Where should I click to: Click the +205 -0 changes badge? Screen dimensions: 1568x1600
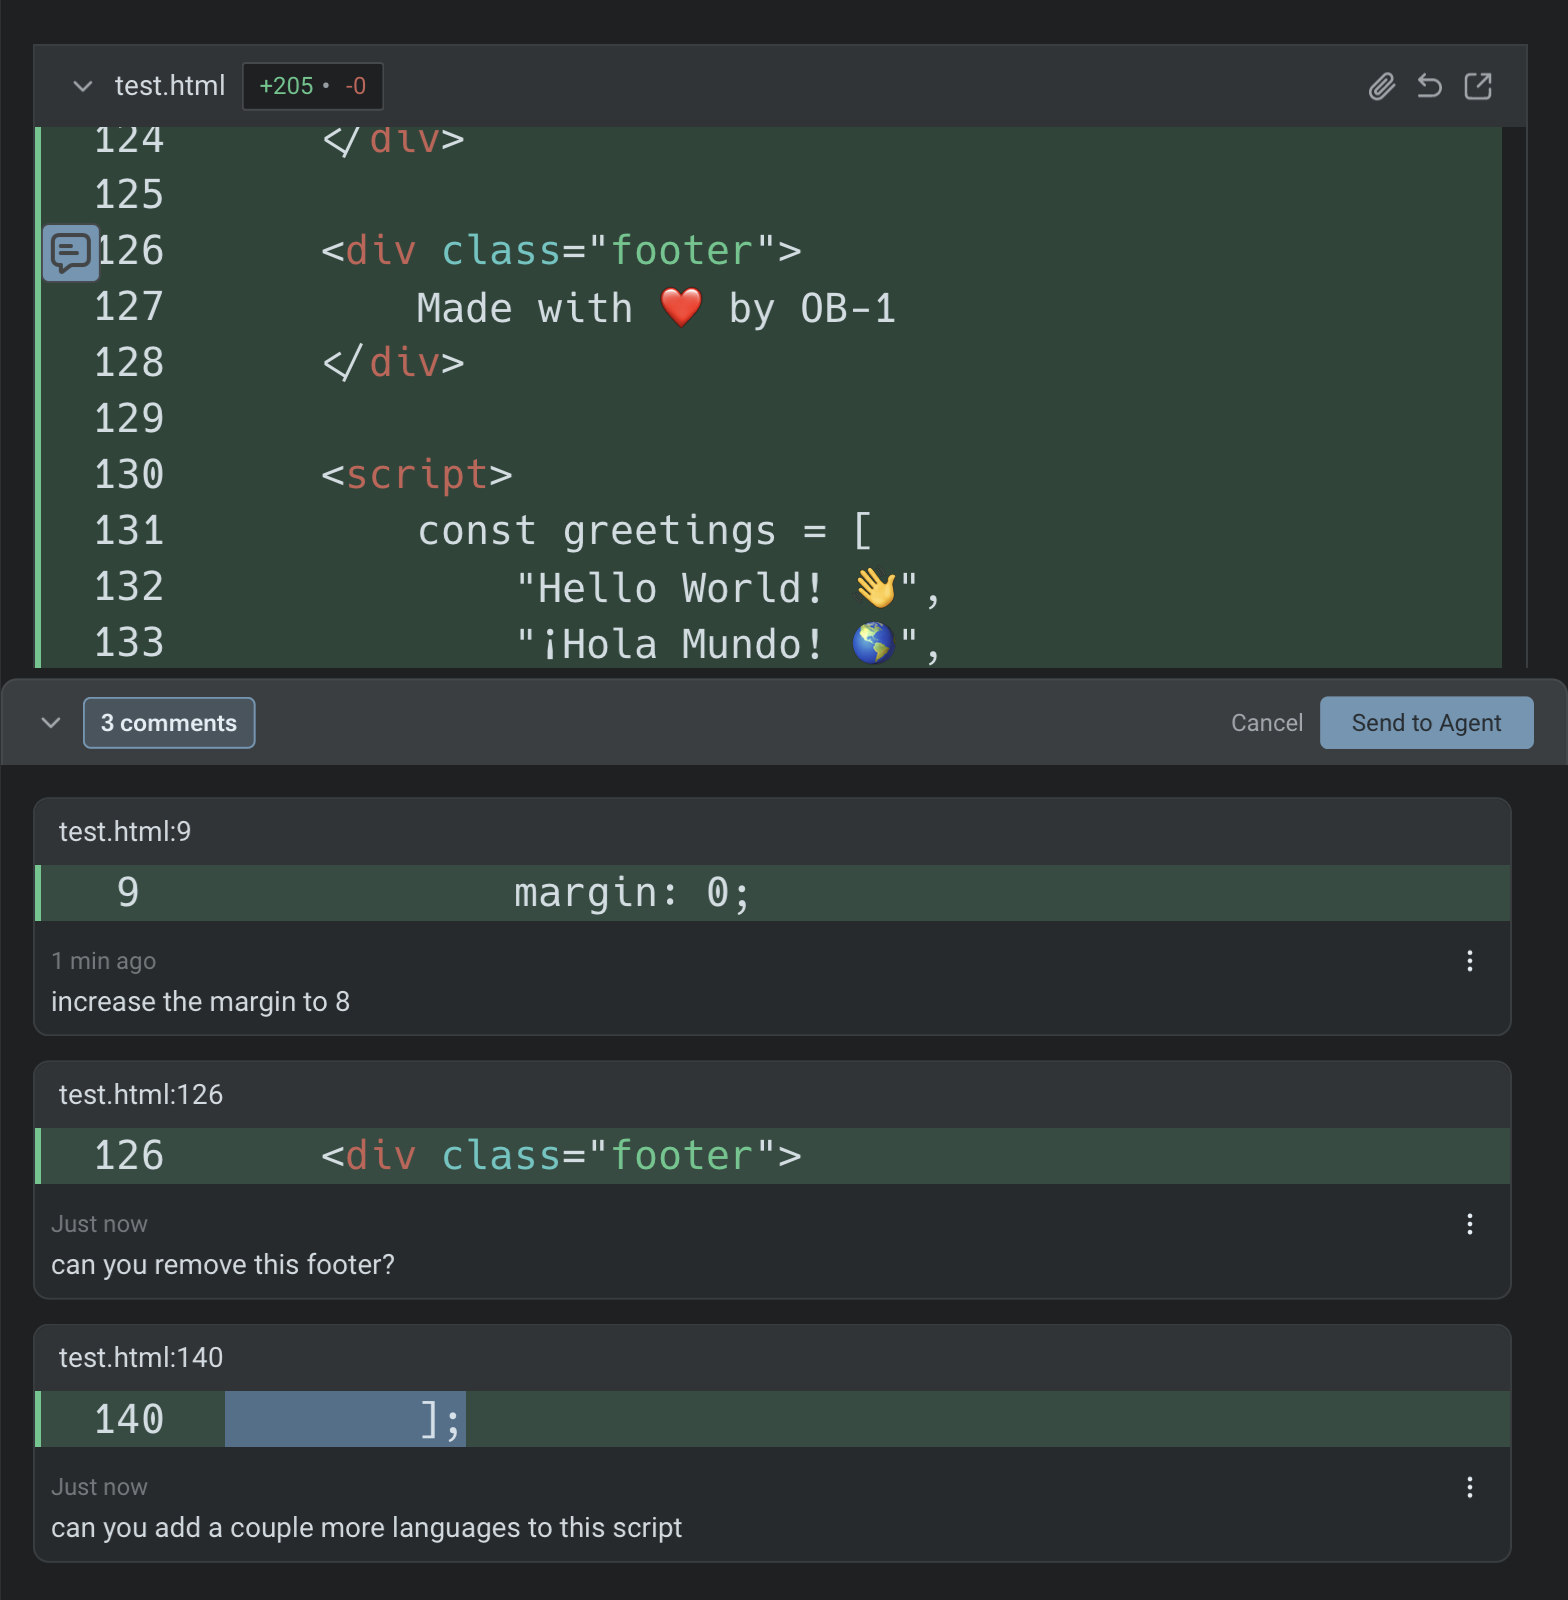(x=312, y=87)
